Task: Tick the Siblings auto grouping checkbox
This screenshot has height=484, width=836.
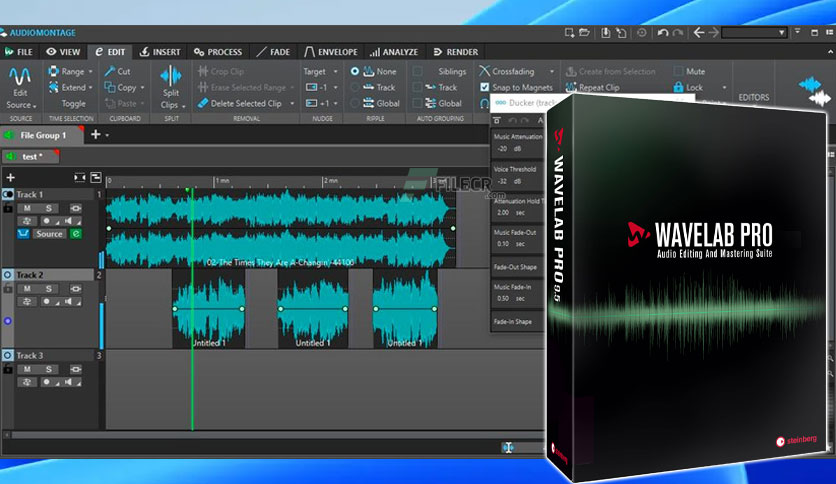Action: pos(417,71)
